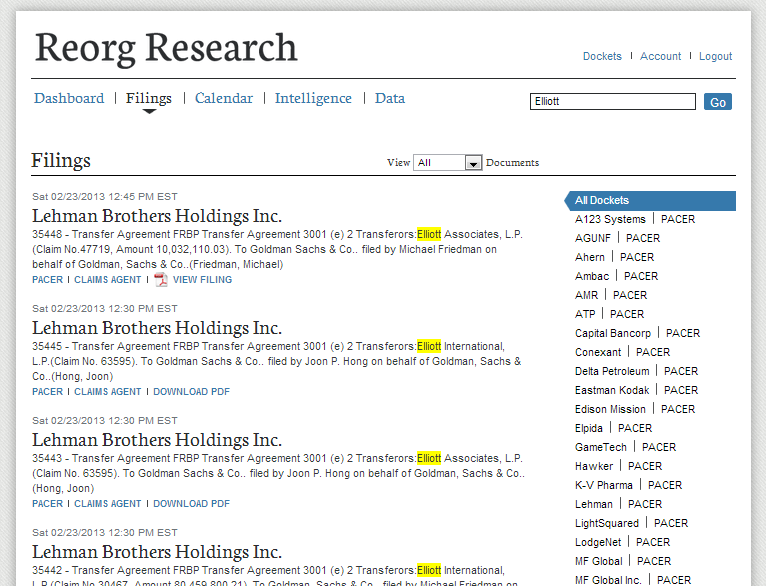The image size is (767, 586).
Task: Focus the search field containing Elliott
Action: (612, 101)
